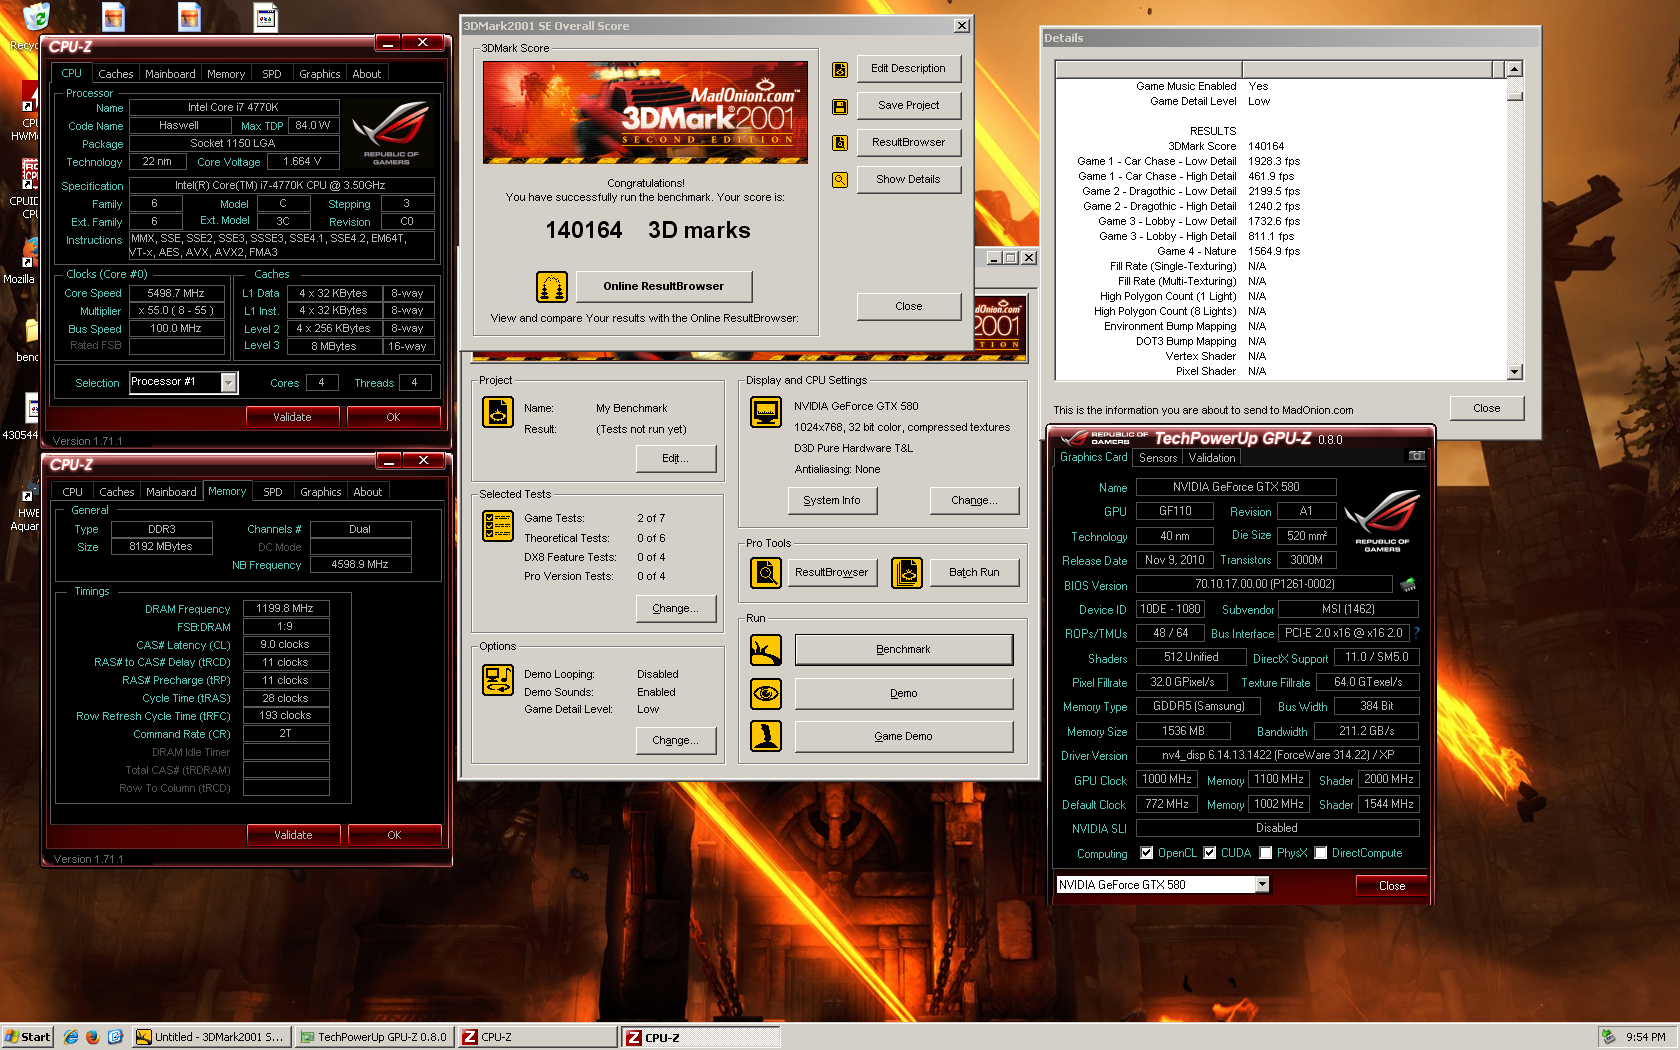Click the Edit button in Project section
Viewport: 1680px width, 1050px height.
tap(676, 459)
